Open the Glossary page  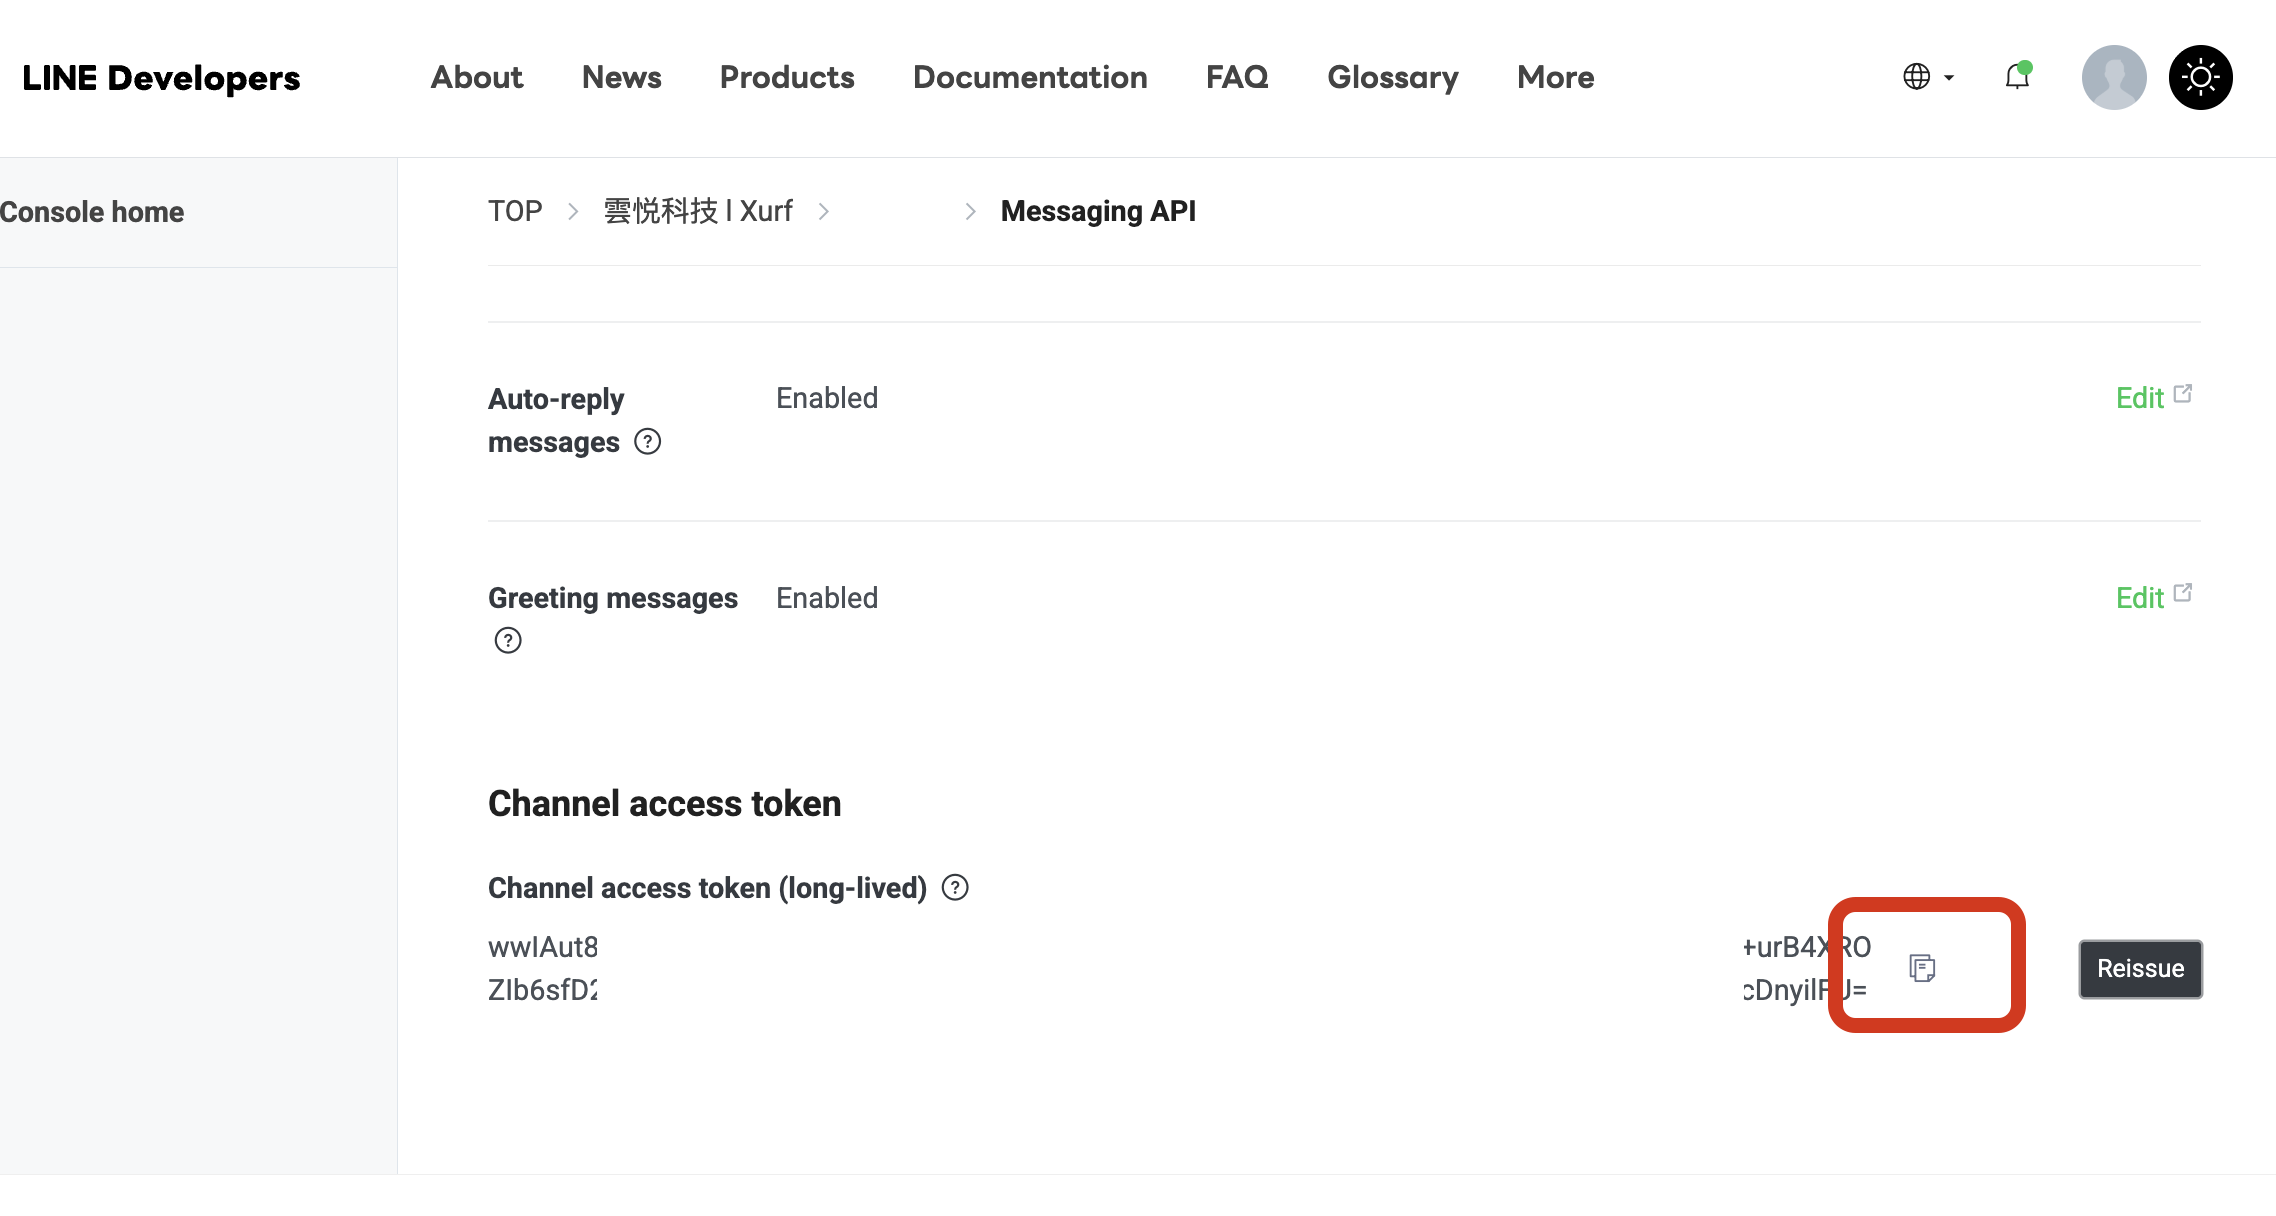click(x=1393, y=77)
